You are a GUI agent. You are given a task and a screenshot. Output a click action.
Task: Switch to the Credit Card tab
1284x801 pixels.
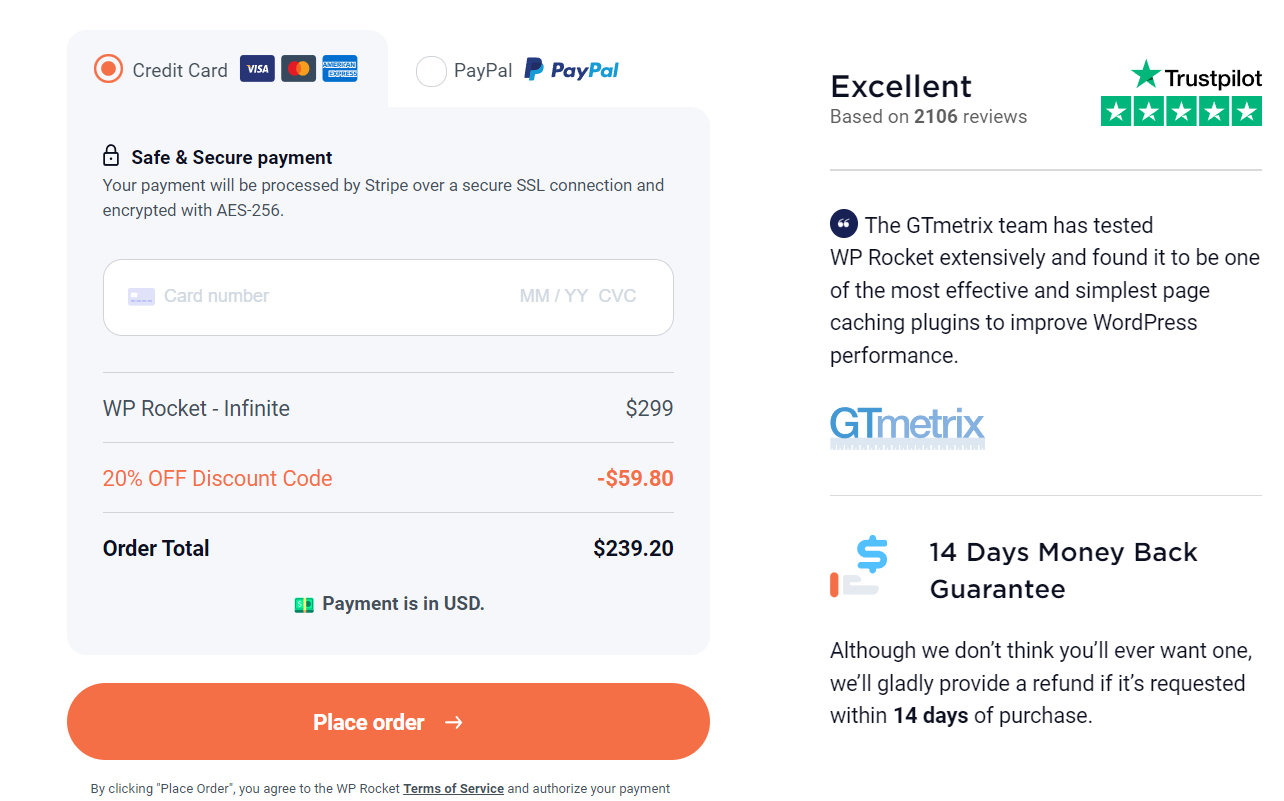coord(180,69)
